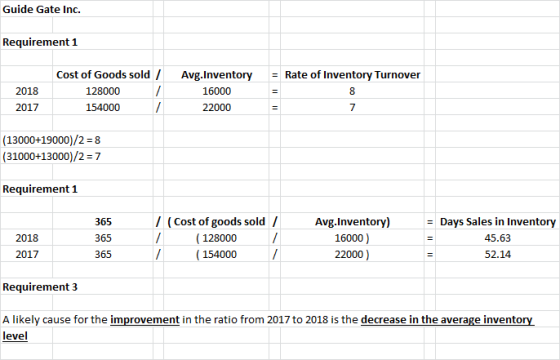Click the (31000+13000)/2 = 7 formula cell
This screenshot has height=360, width=560.
51,156
